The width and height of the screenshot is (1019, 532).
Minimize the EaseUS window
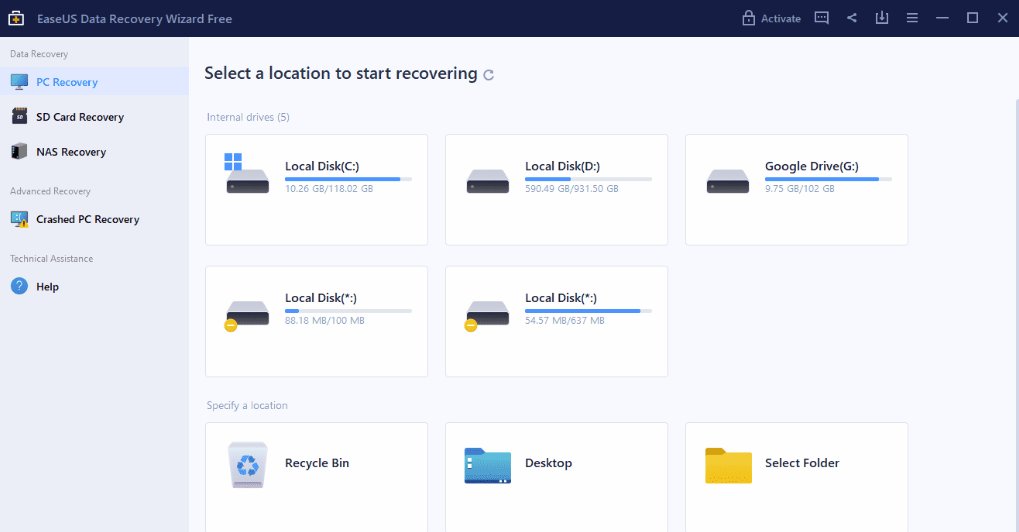coord(942,18)
